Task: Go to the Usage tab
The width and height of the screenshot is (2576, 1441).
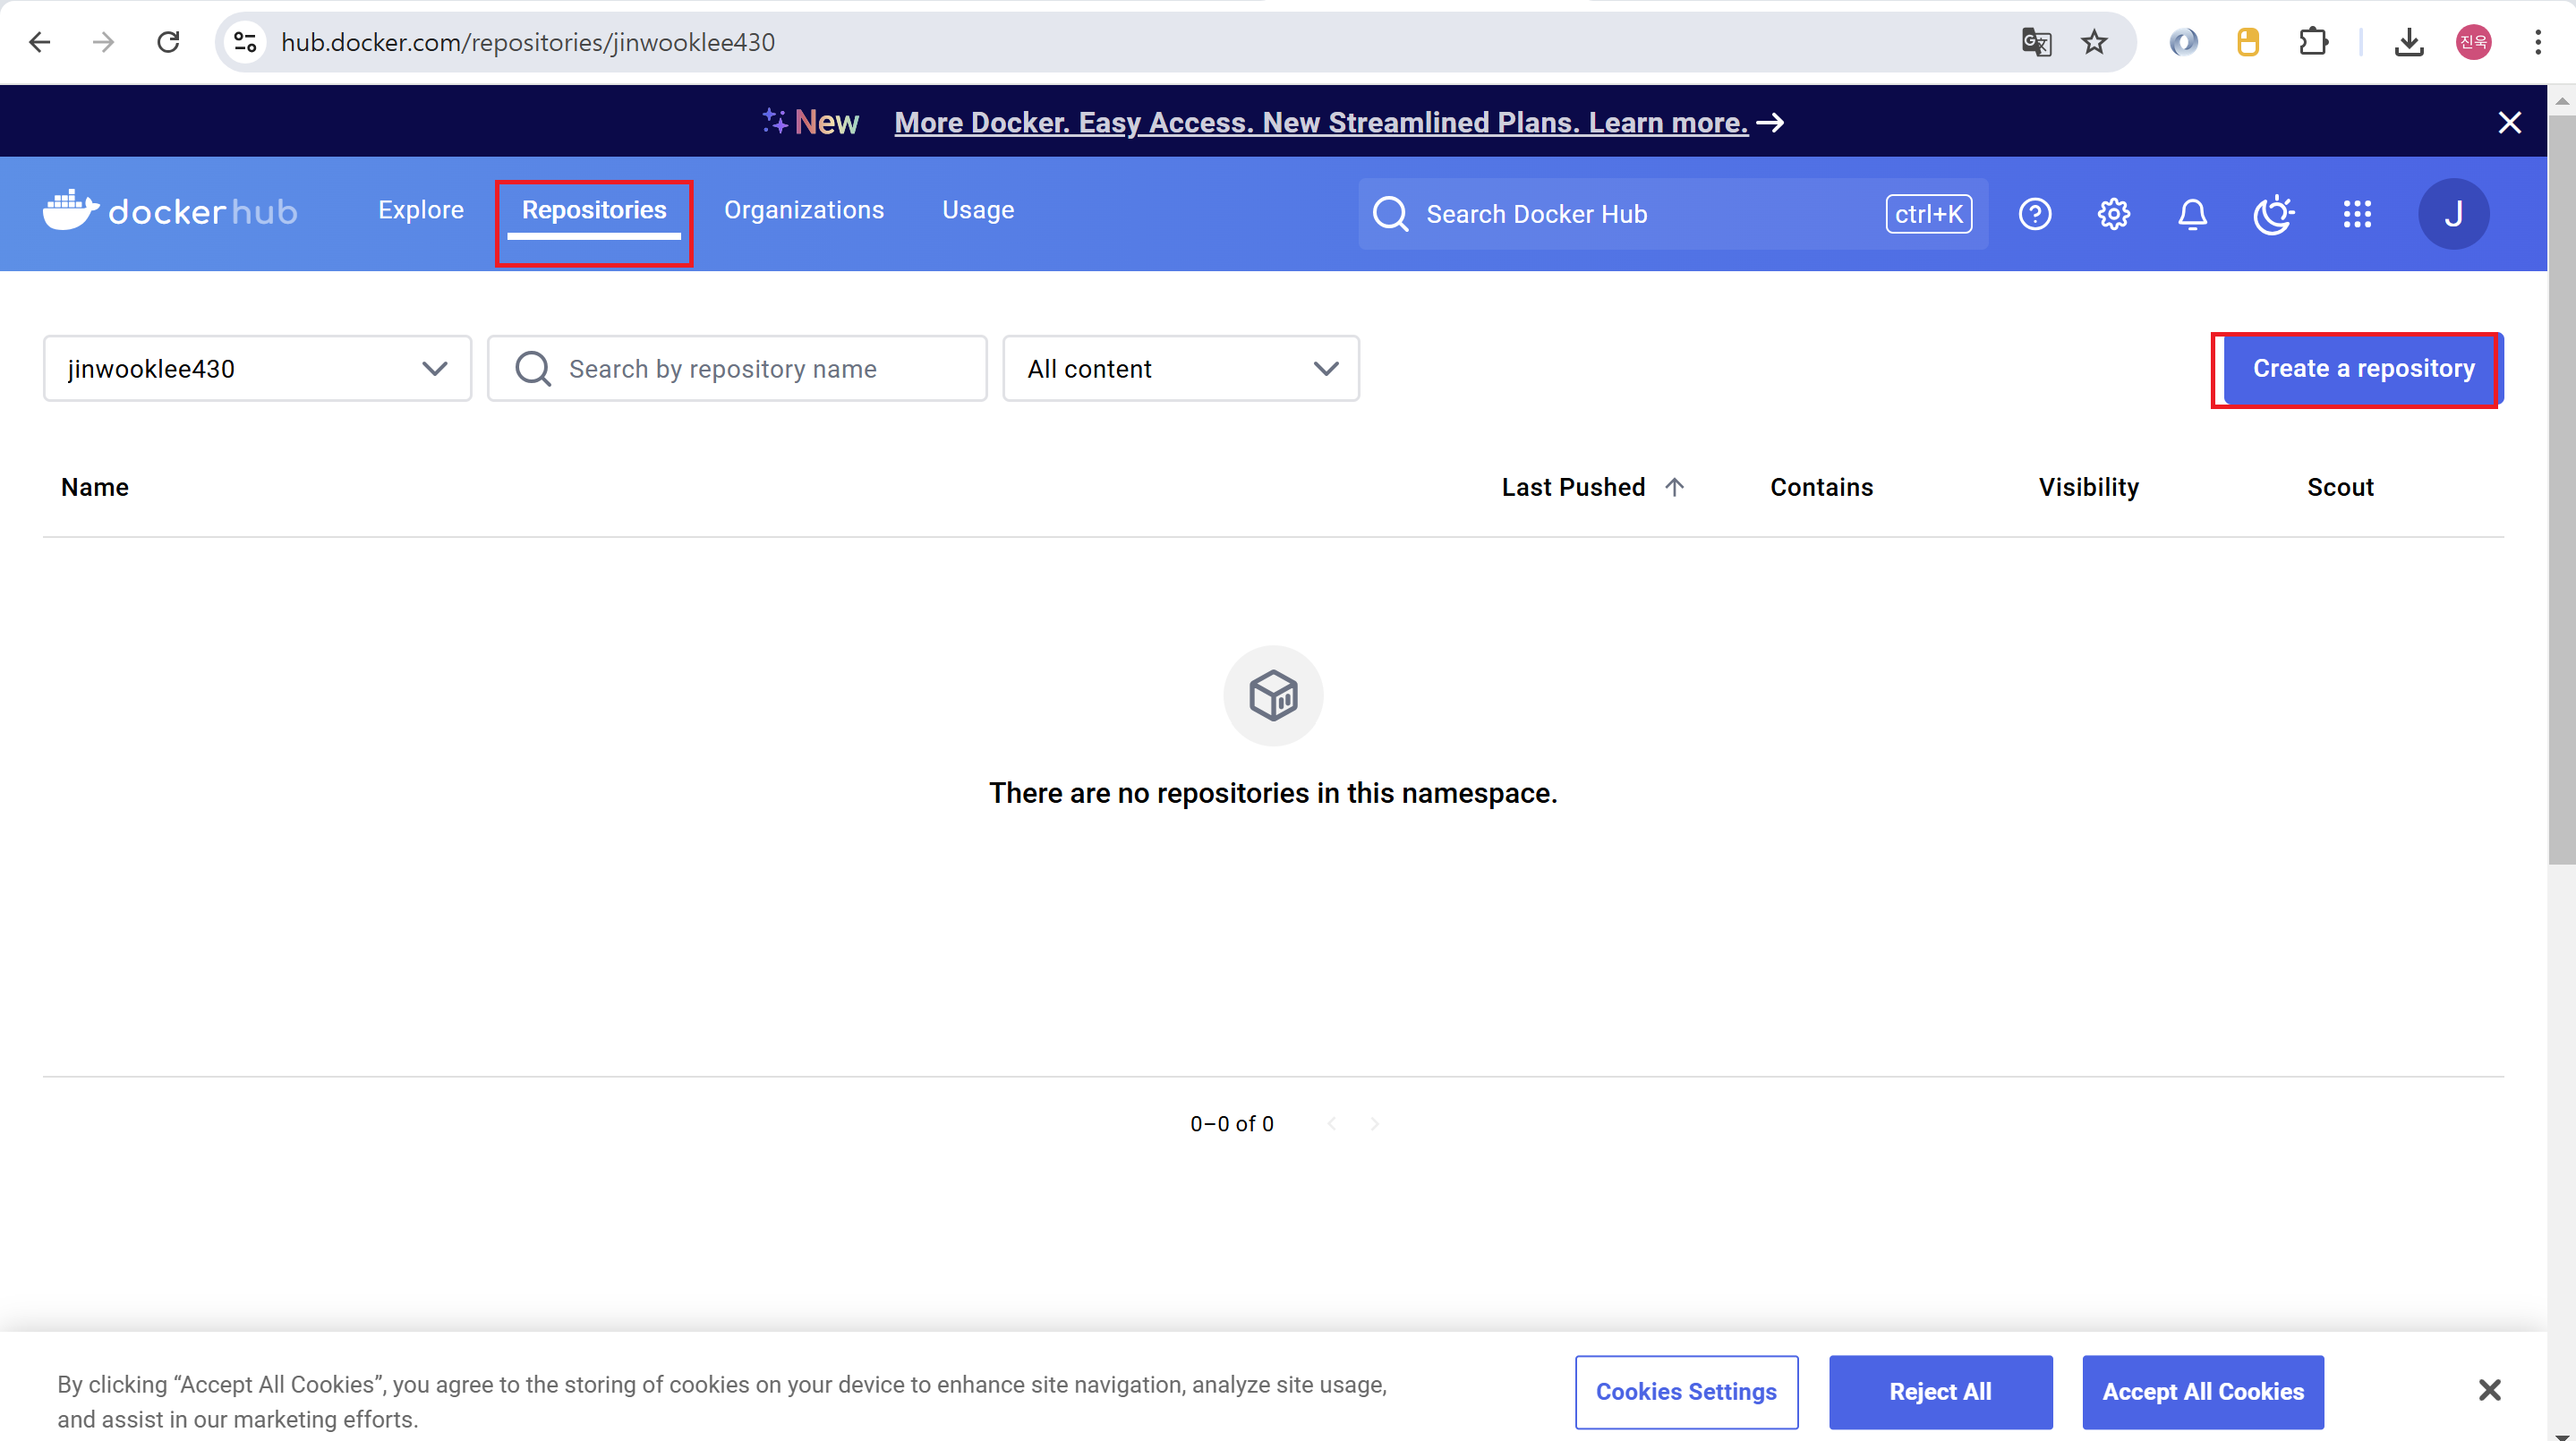Action: point(978,210)
